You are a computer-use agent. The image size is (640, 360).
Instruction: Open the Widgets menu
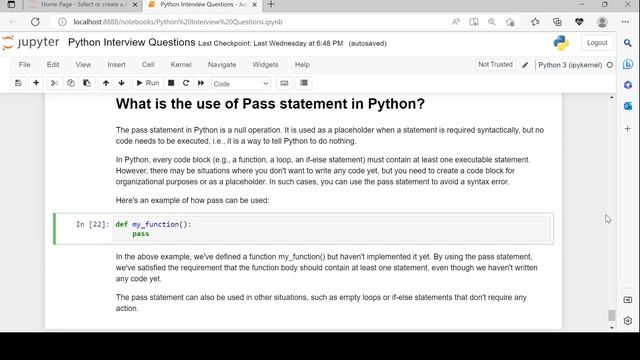[x=265, y=64]
